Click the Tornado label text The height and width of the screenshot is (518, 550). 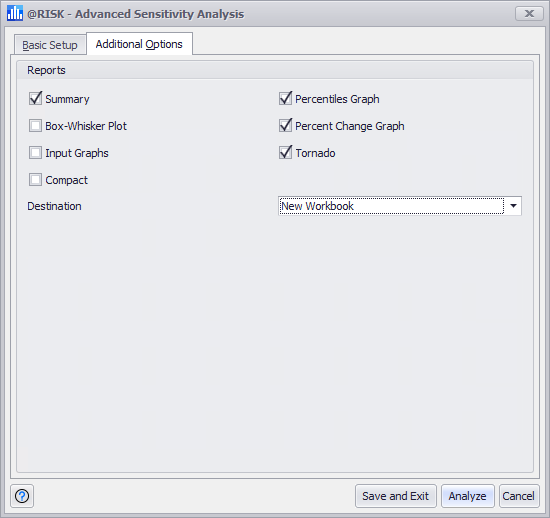(315, 153)
